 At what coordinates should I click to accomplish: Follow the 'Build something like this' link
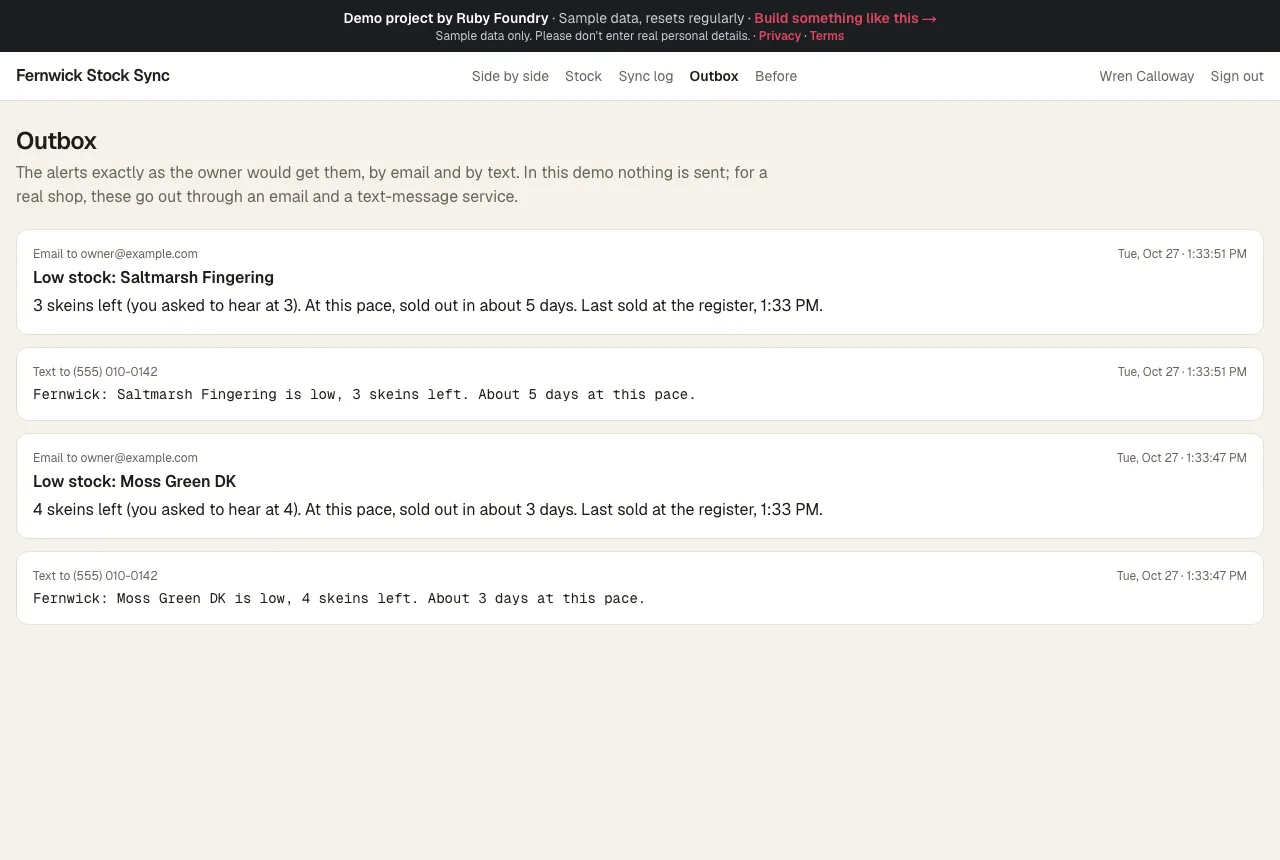[845, 18]
